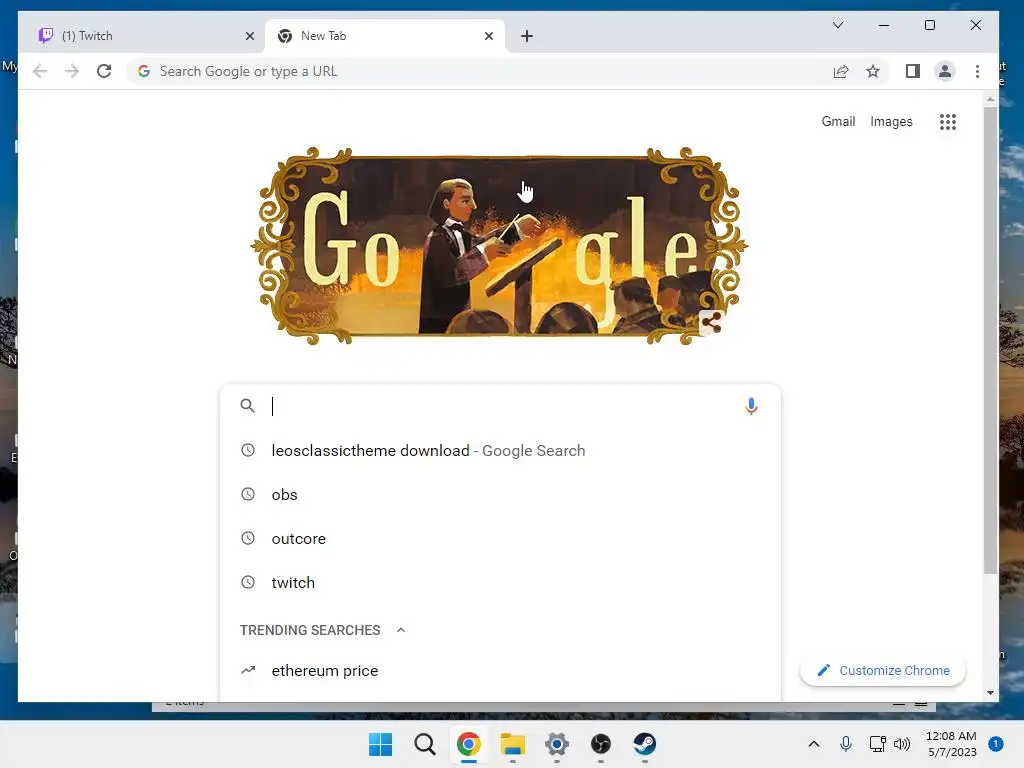Select the twitch search suggestion
Viewport: 1024px width, 768px height.
tap(500, 583)
